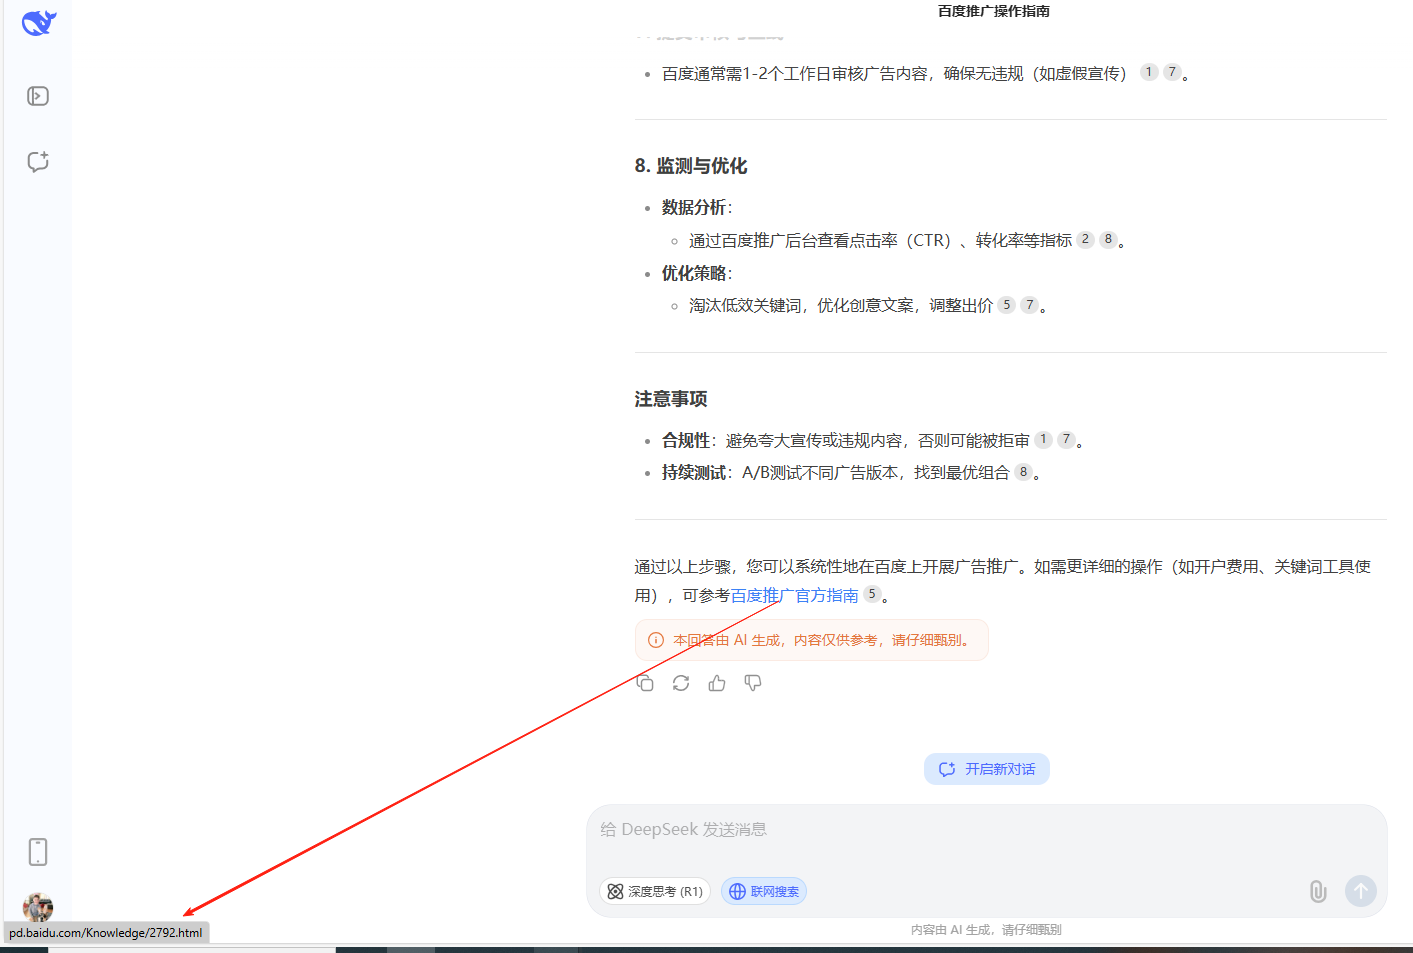Image resolution: width=1413 pixels, height=953 pixels.
Task: Click citation 8 after 找到最优组合
Action: coord(1023,472)
